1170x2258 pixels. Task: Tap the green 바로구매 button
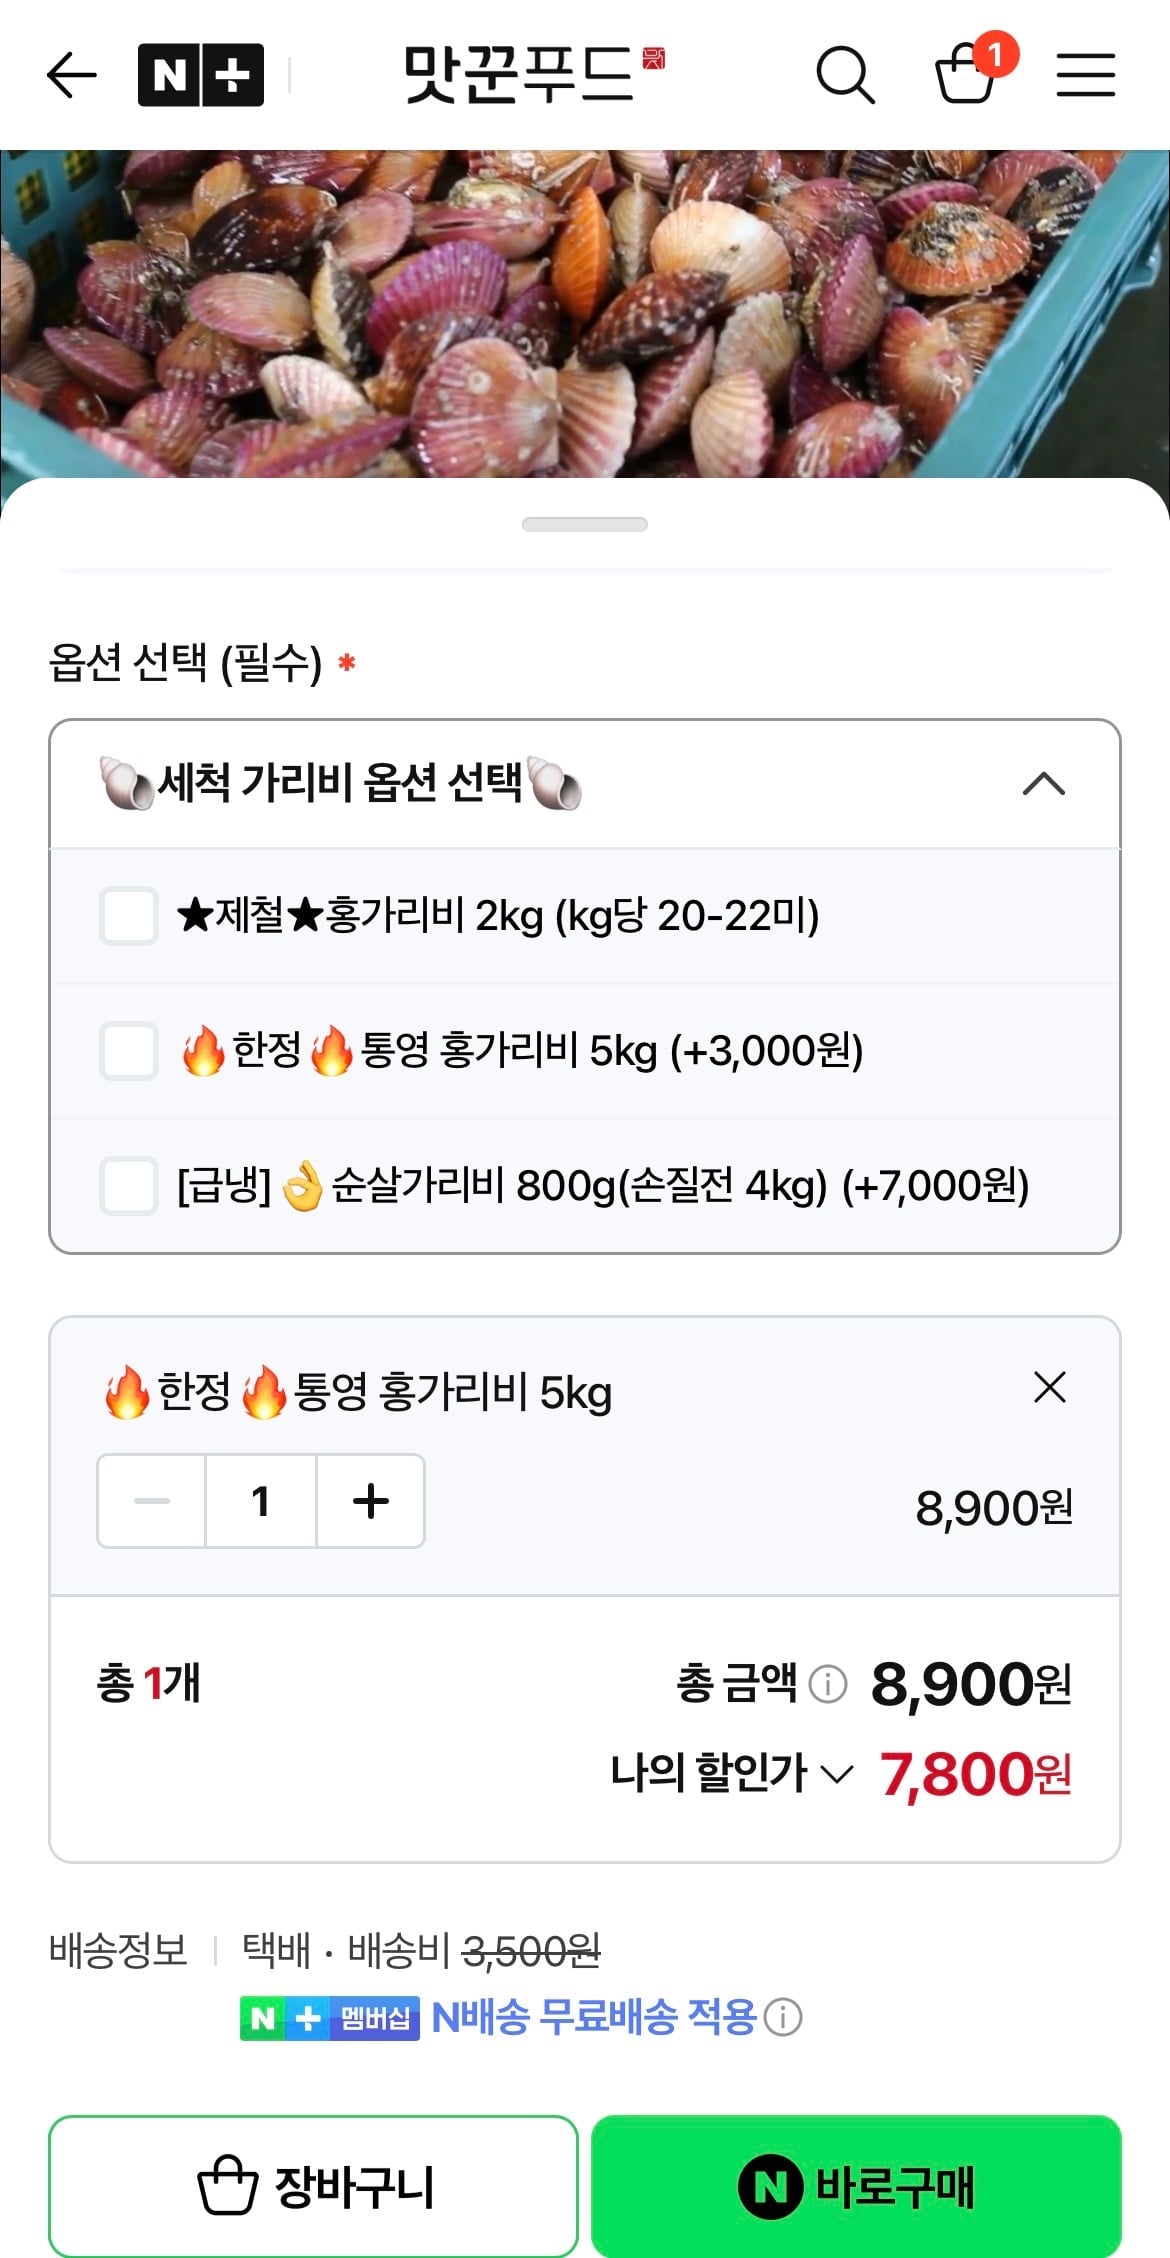856,2186
